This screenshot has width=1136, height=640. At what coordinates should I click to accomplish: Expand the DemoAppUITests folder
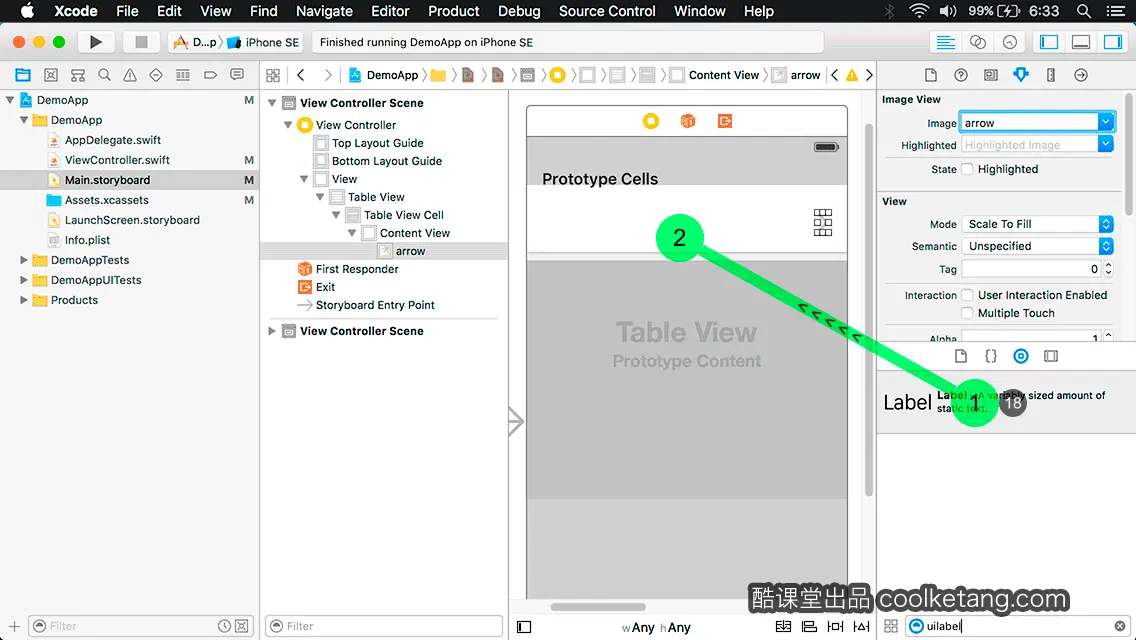pyautogui.click(x=23, y=280)
